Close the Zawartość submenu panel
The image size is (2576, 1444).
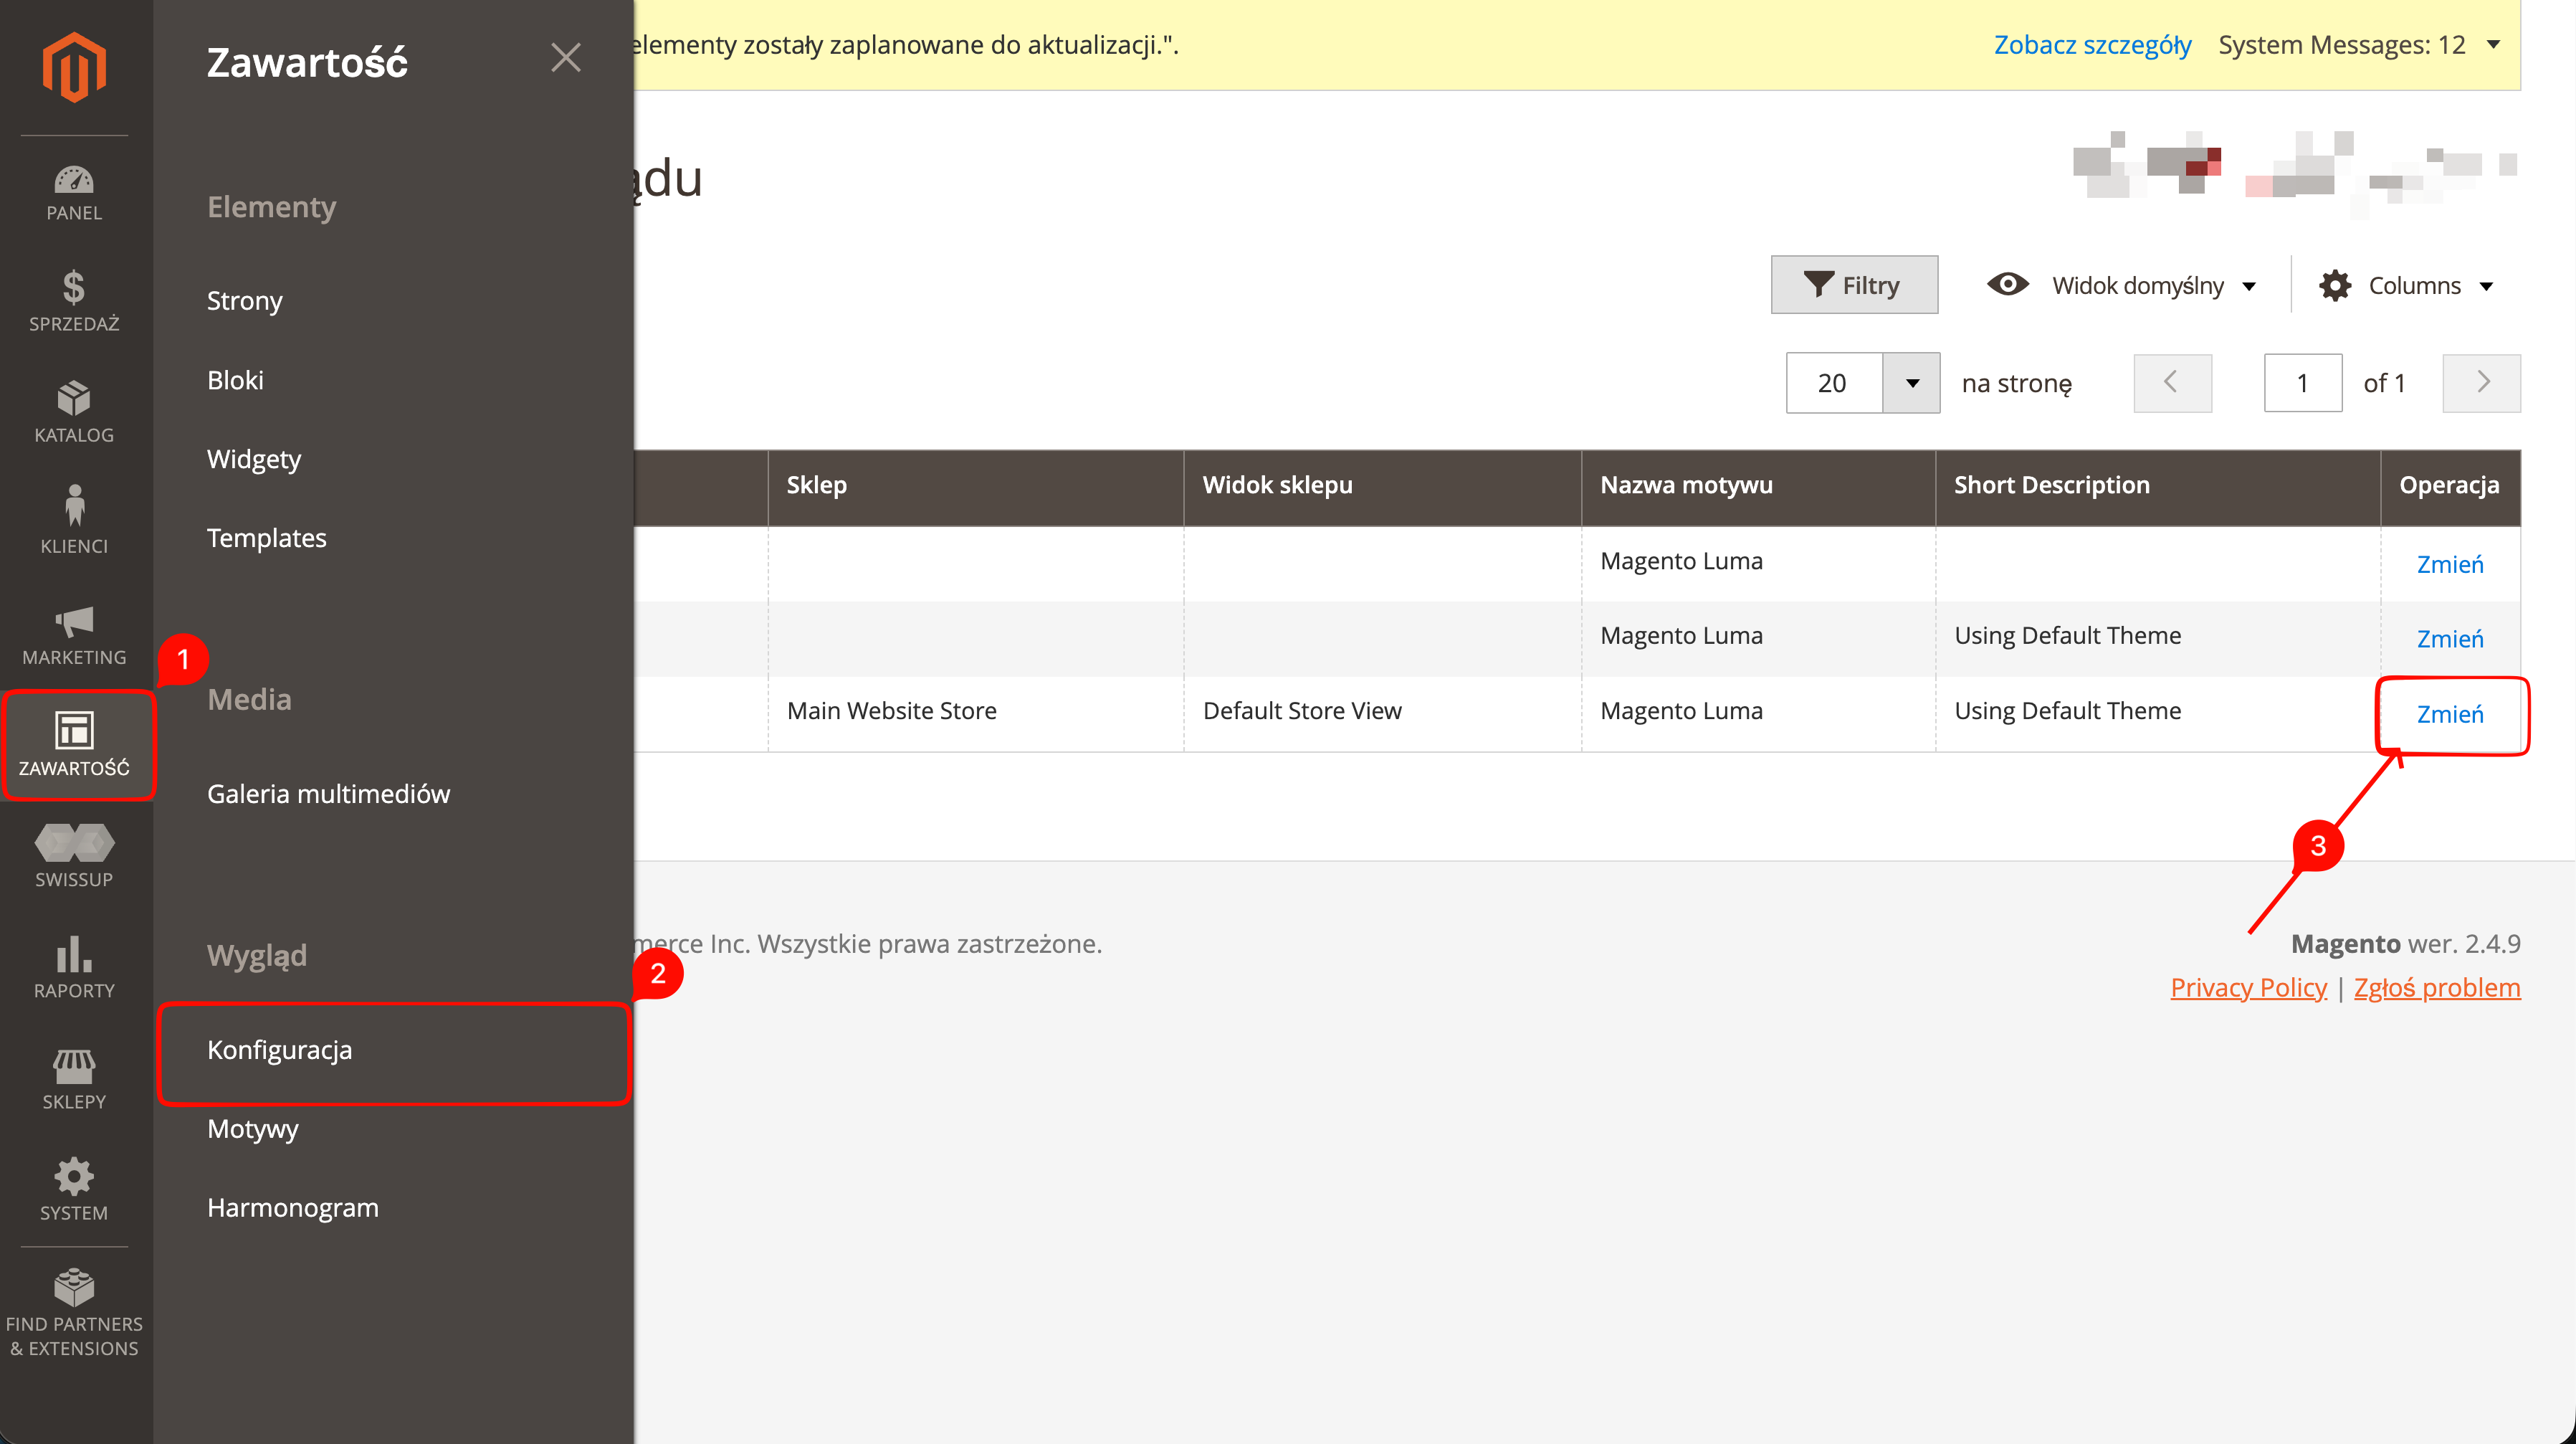point(566,58)
